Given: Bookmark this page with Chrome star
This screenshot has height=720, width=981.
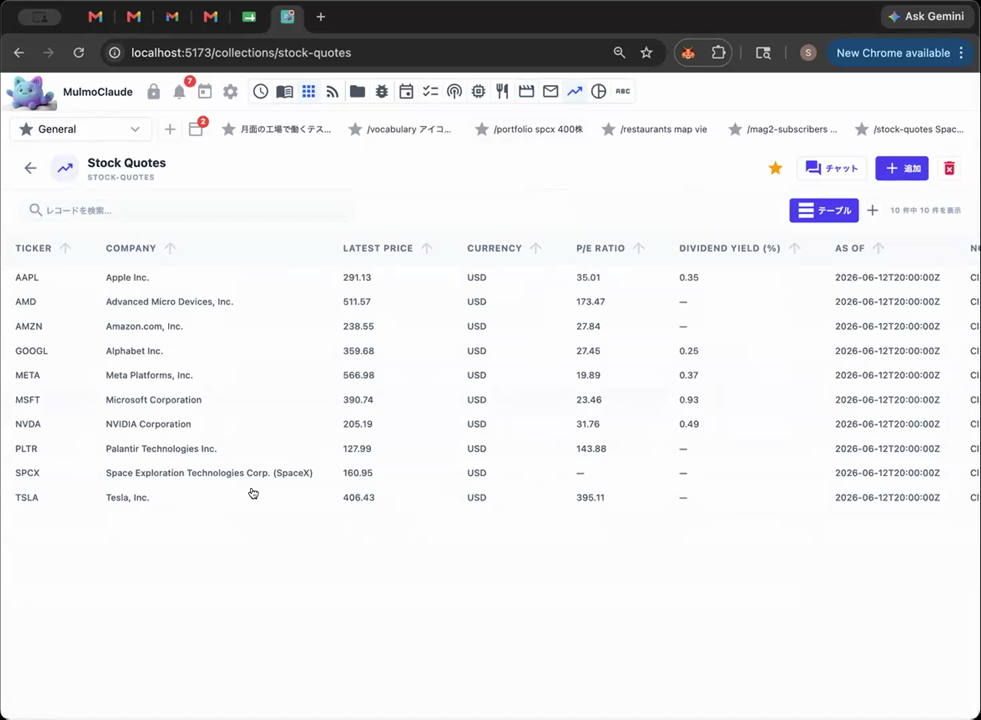Looking at the screenshot, I should pos(646,53).
